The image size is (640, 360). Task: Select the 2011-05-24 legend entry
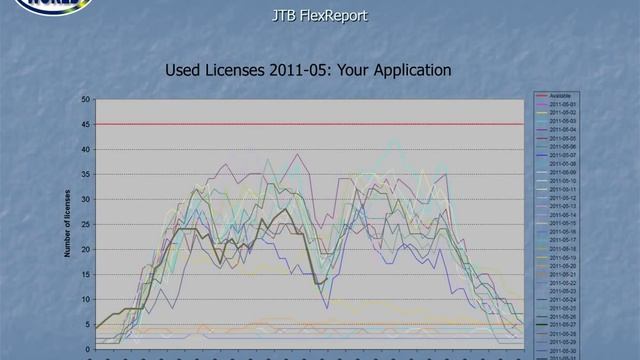tap(556, 300)
